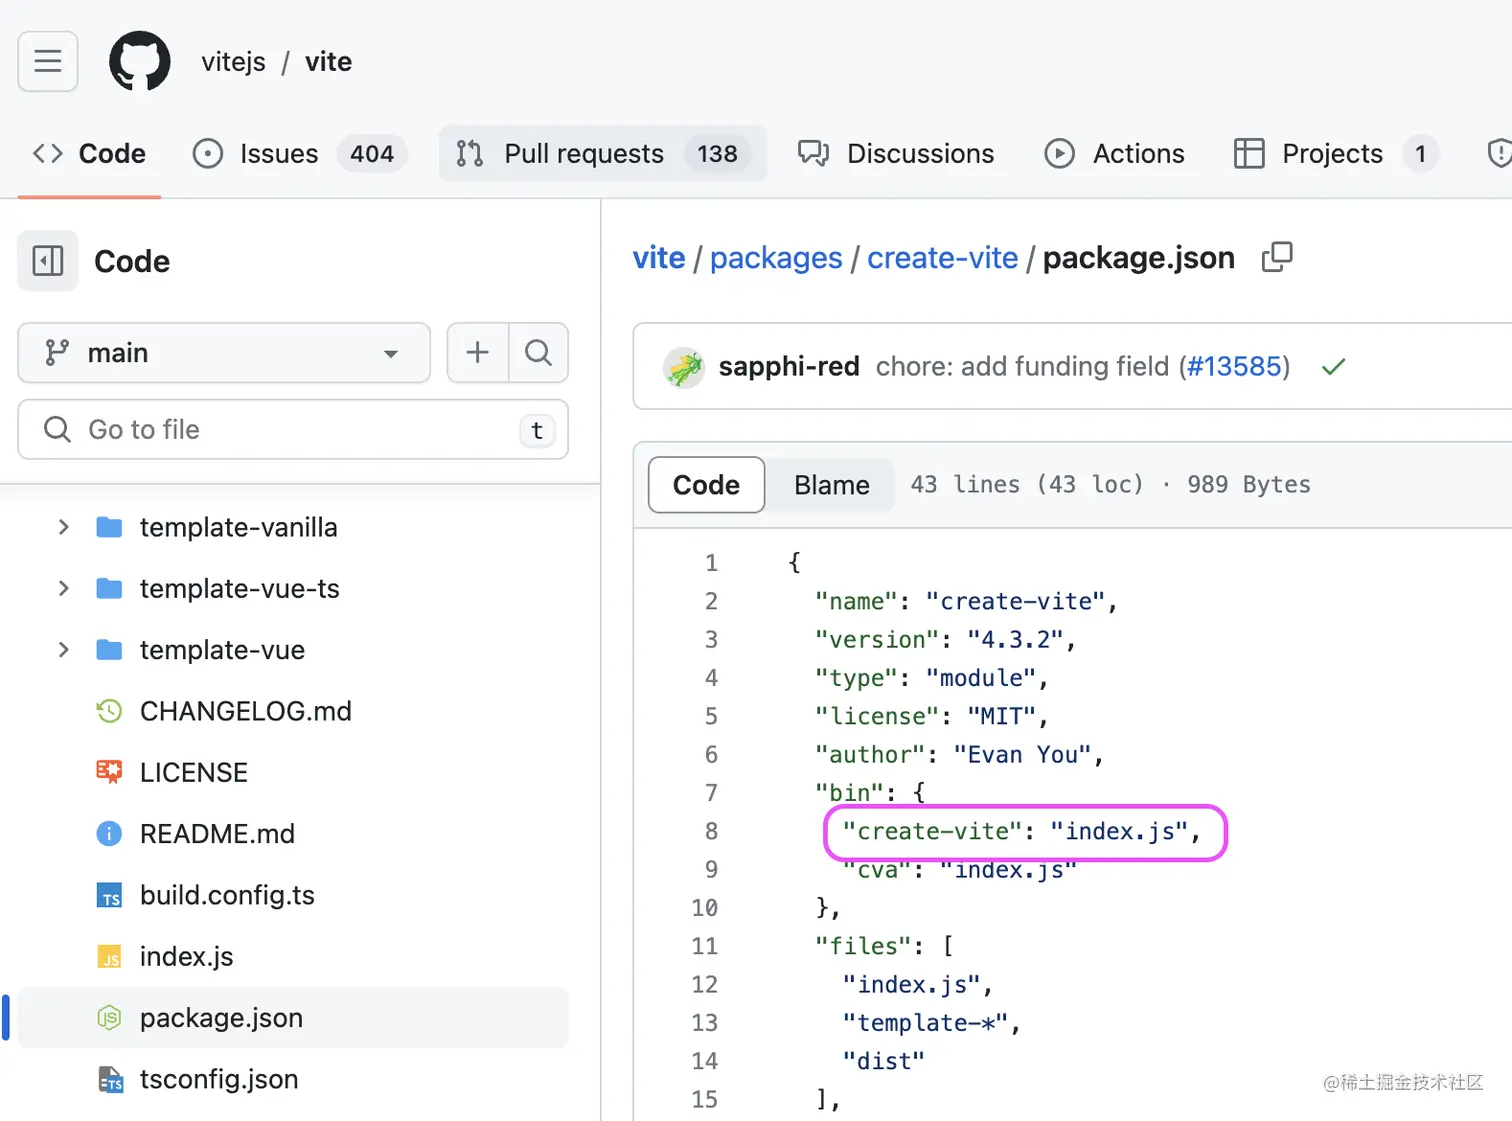Expand the template-vanilla folder chevron
The width and height of the screenshot is (1512, 1121).
[x=63, y=527]
